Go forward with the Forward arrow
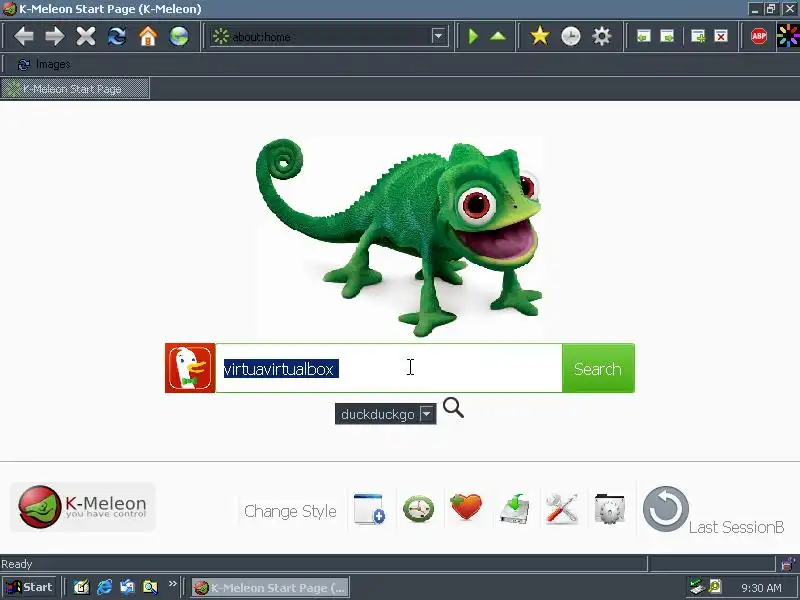800x600 pixels. coord(55,36)
